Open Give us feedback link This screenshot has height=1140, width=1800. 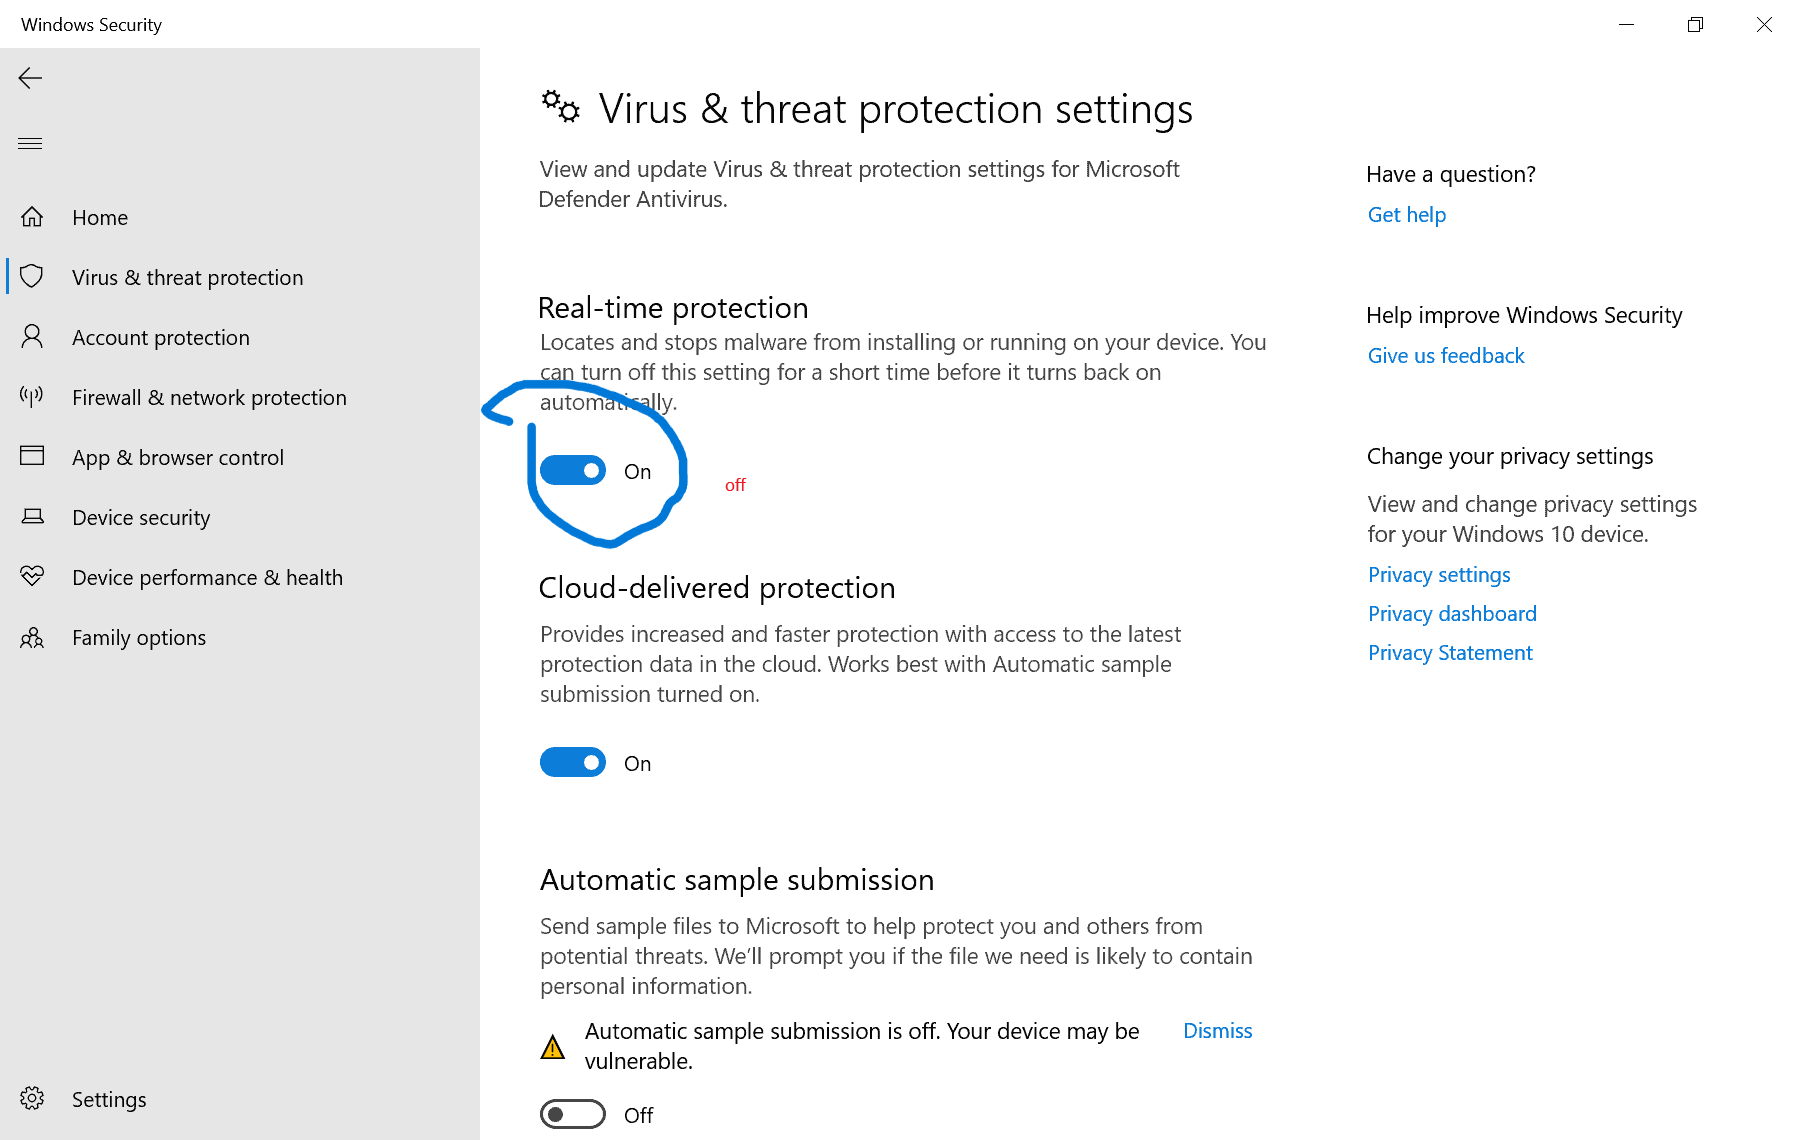click(x=1445, y=356)
